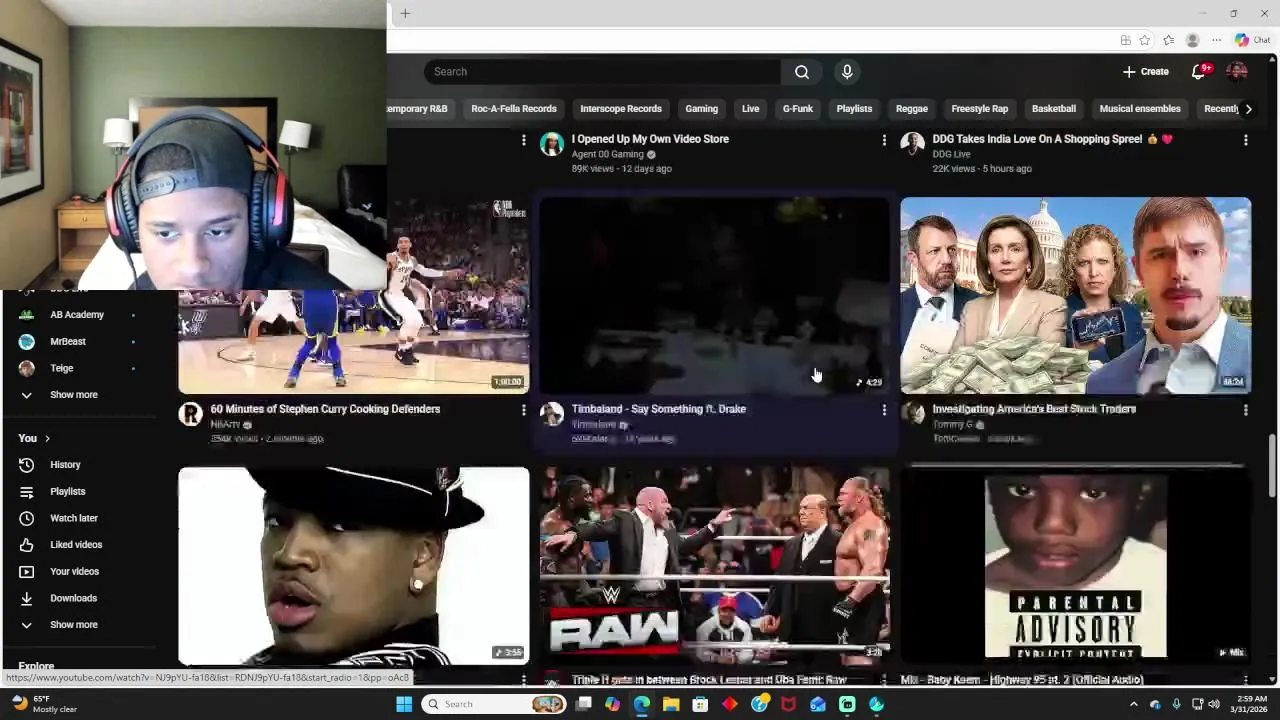
Task: Show hidden system tray icons
Action: pyautogui.click(x=1133, y=704)
